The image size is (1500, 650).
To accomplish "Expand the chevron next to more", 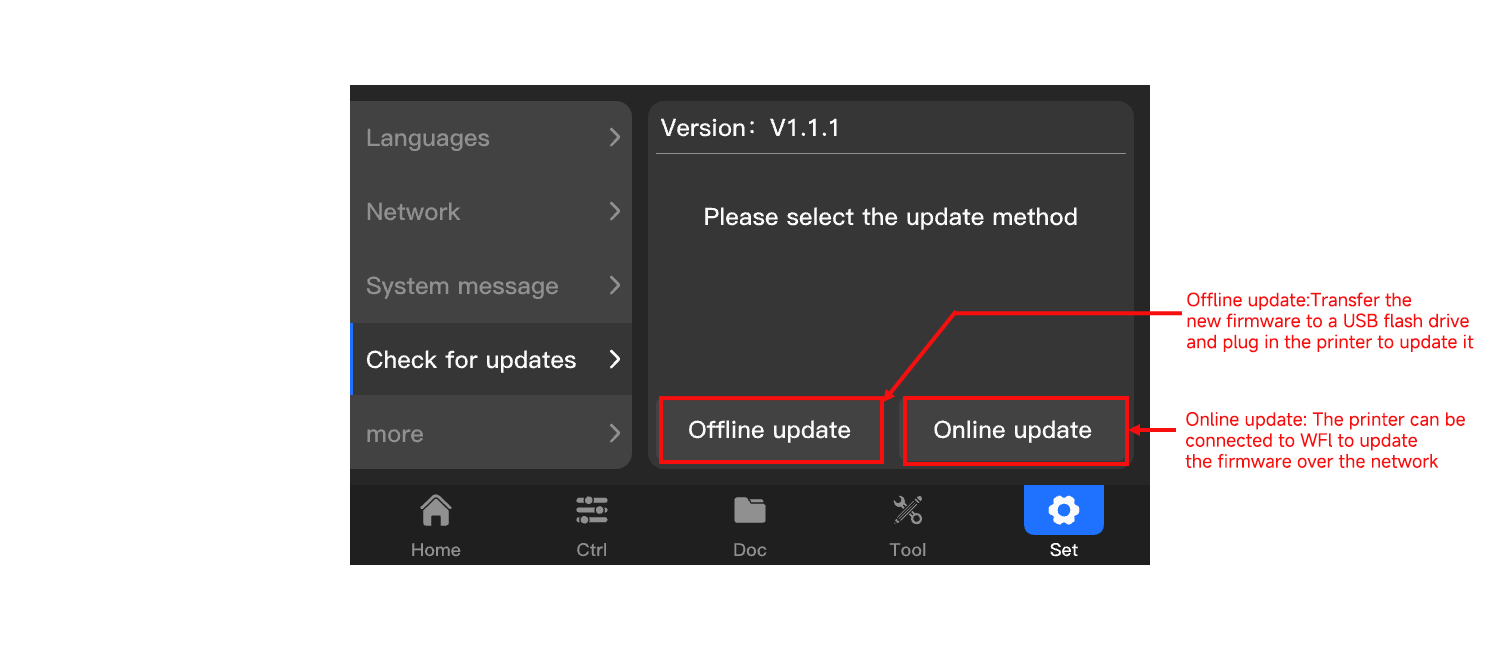I will pyautogui.click(x=614, y=433).
